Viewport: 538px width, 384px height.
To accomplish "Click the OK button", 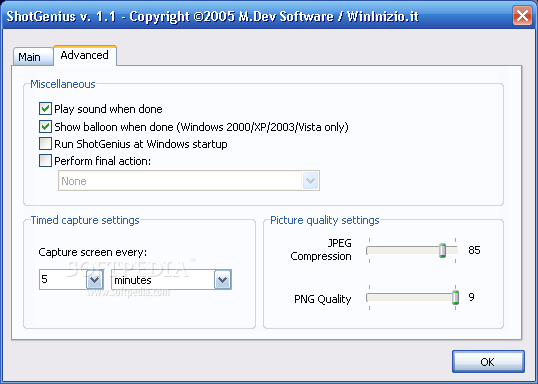I will 488,362.
